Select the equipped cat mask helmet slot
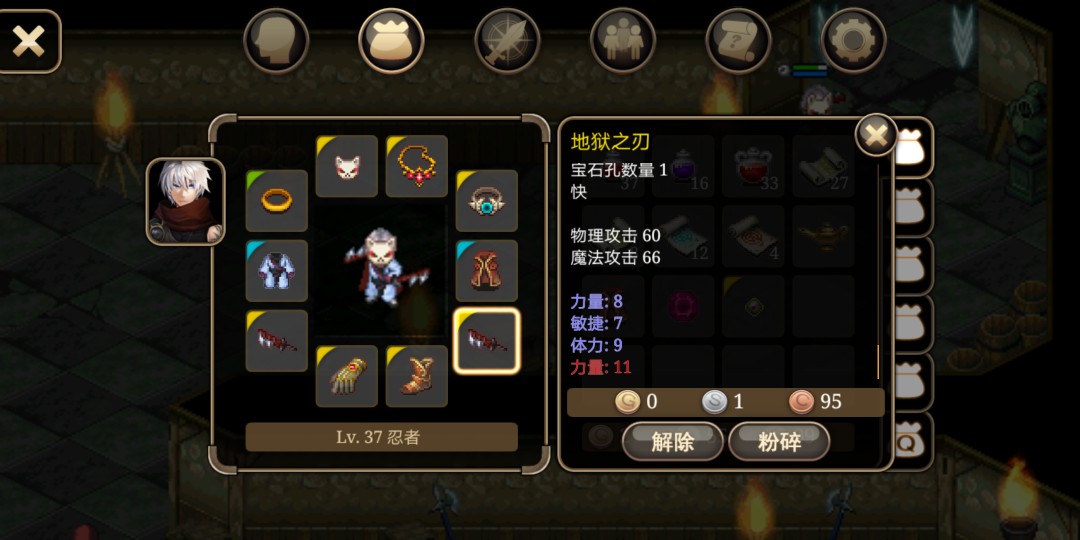Viewport: 1080px width, 540px height. pyautogui.click(x=346, y=166)
